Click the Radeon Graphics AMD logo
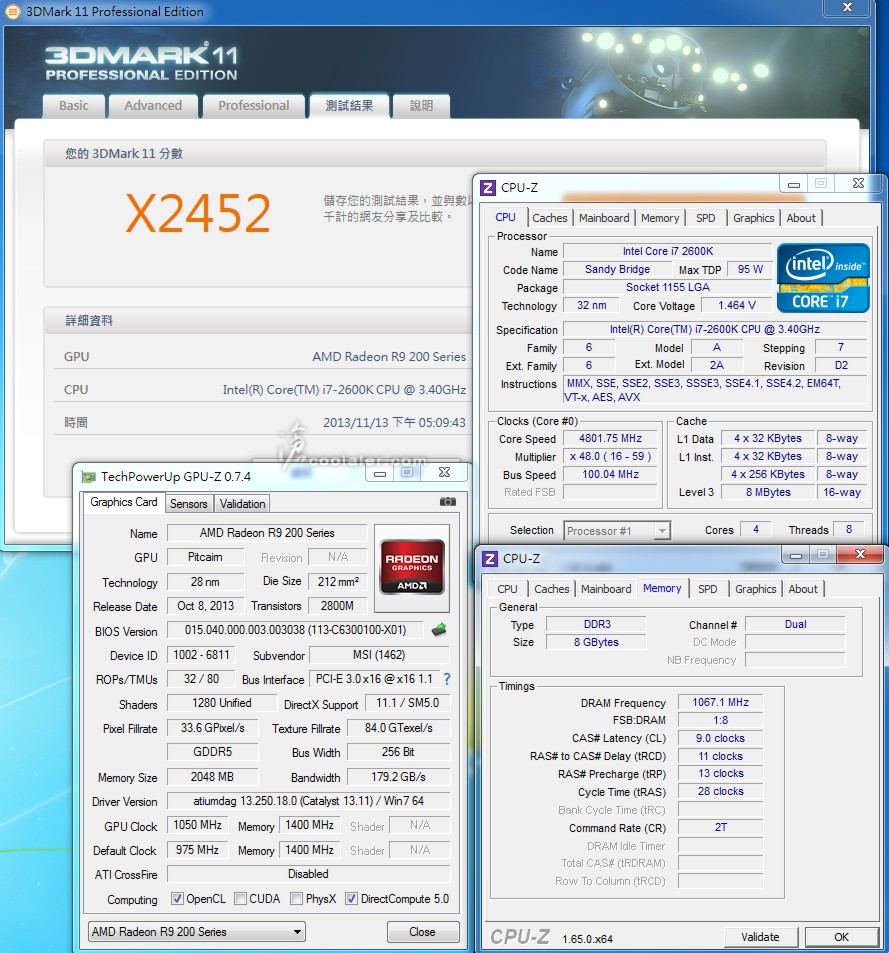Viewport: 889px width, 953px height. click(x=412, y=567)
